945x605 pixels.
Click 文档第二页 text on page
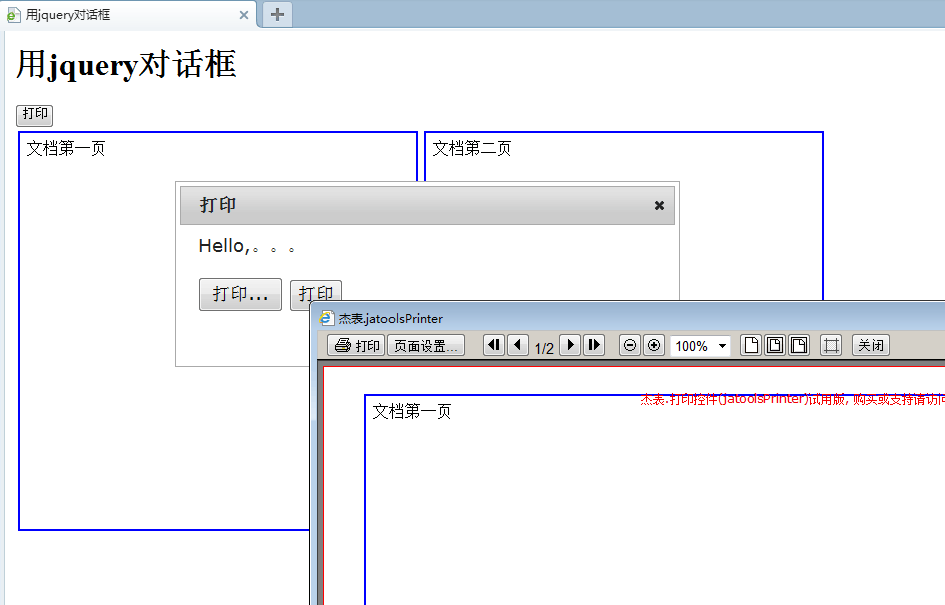coord(471,148)
